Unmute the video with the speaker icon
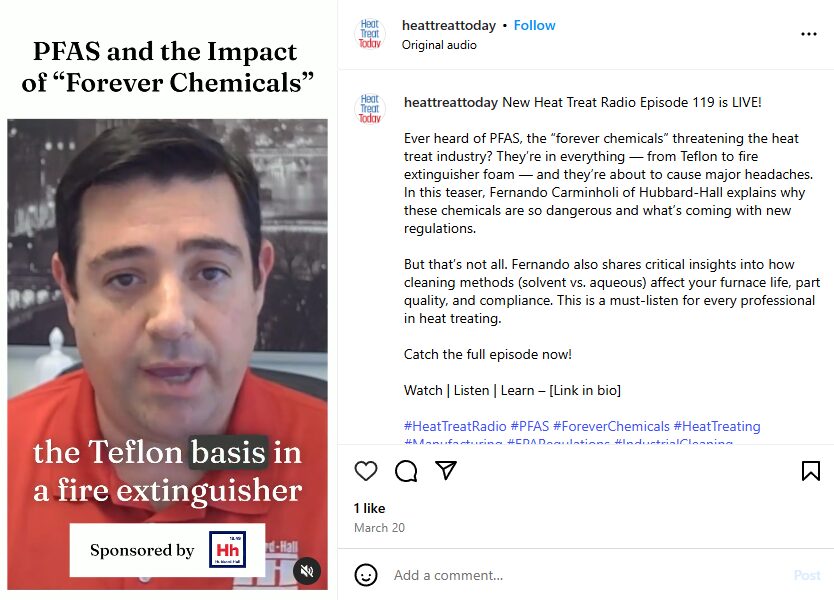 point(307,571)
